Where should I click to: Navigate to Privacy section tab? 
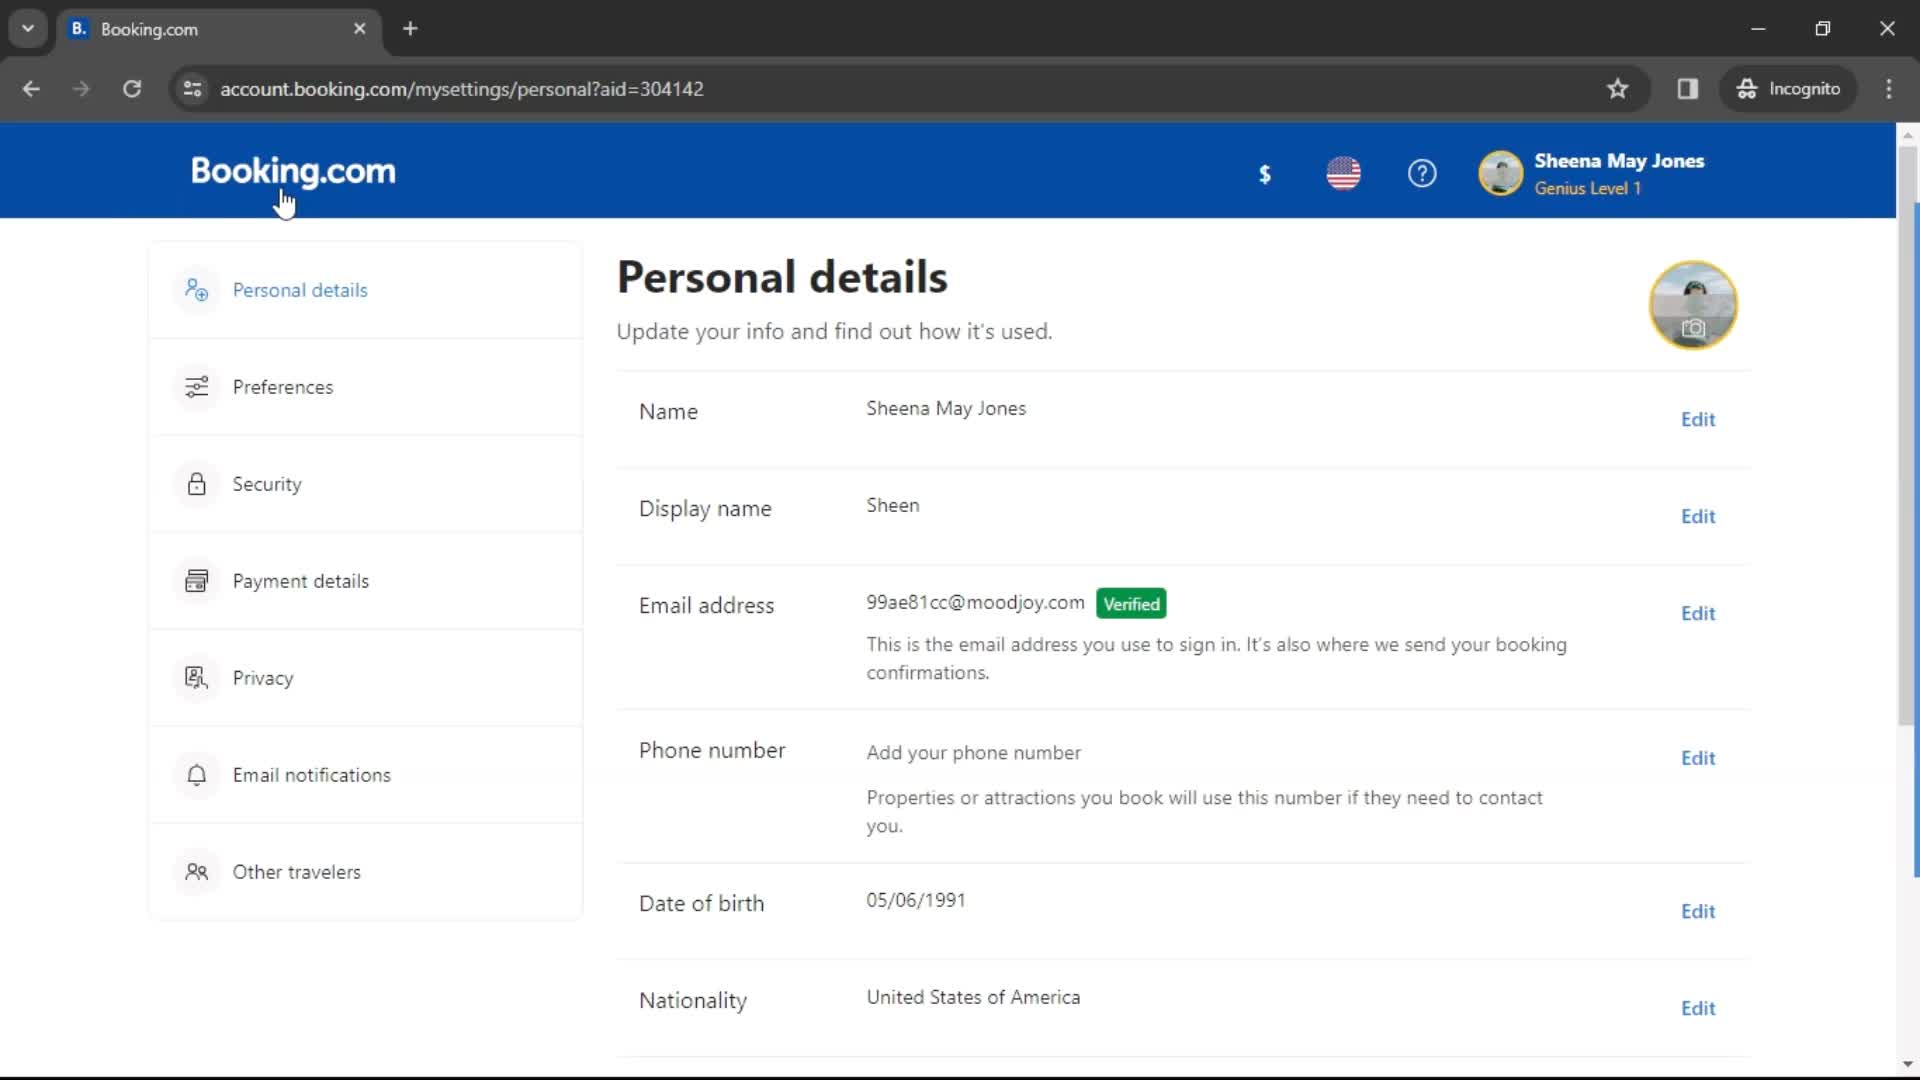[262, 678]
